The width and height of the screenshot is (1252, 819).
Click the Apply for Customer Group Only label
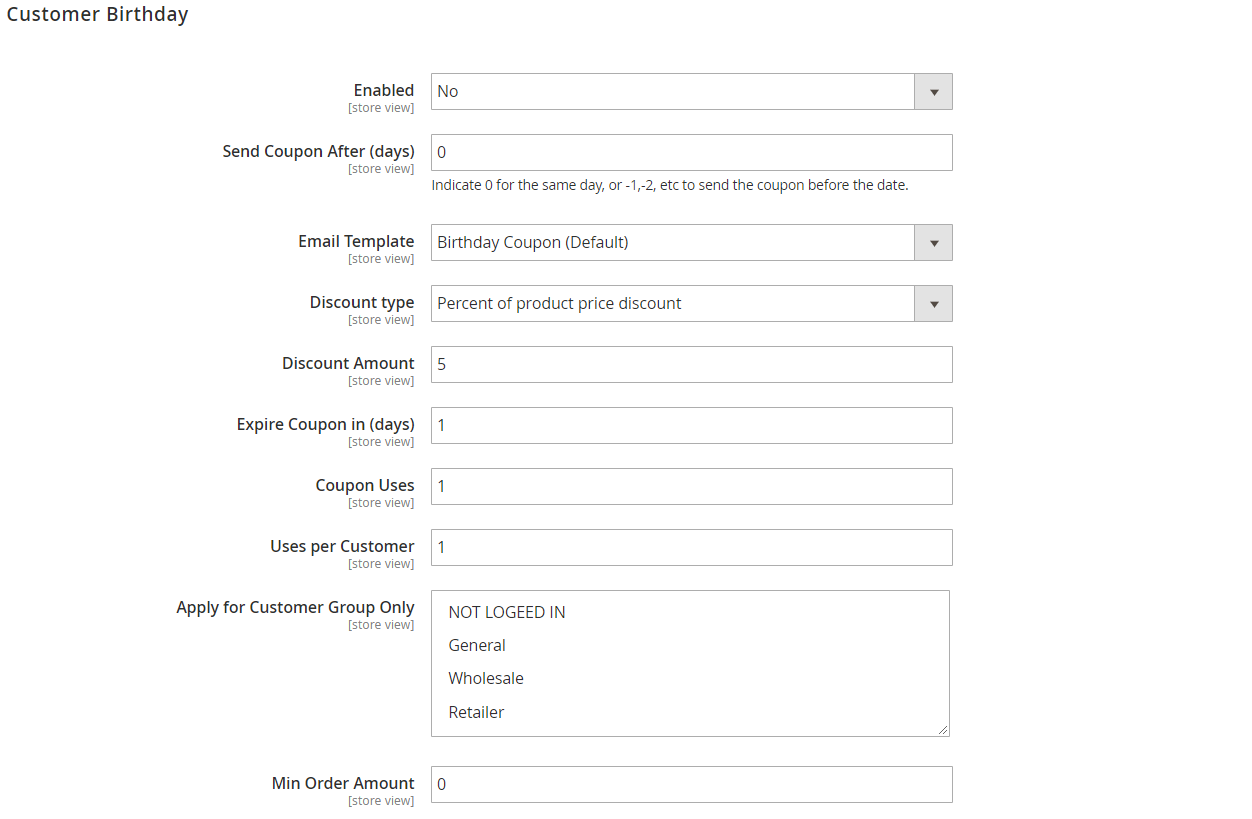tap(295, 607)
